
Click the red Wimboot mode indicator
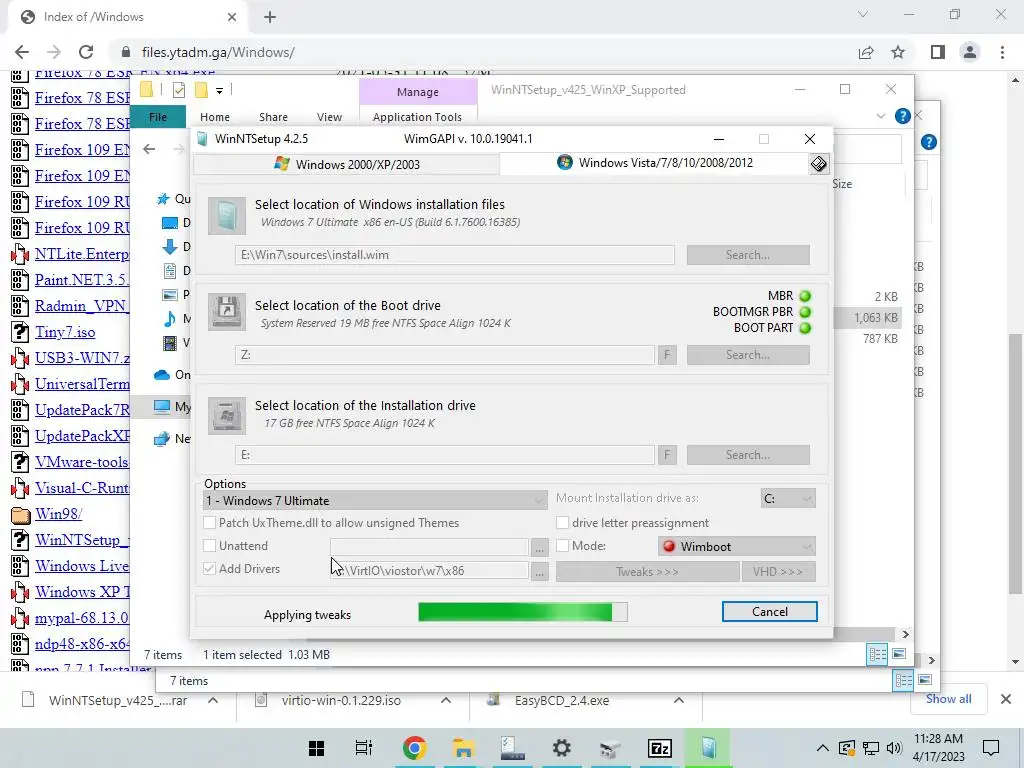(x=669, y=547)
